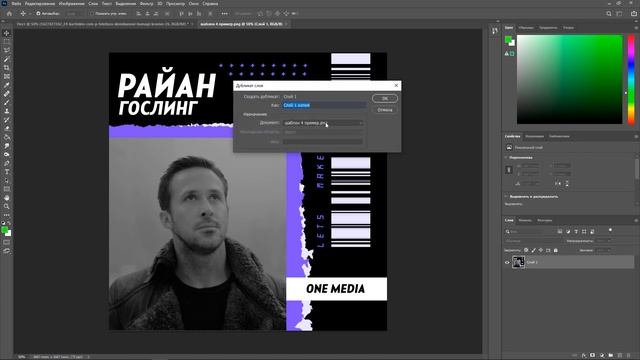
Task: Select the Lasso tool
Action: 7,50
